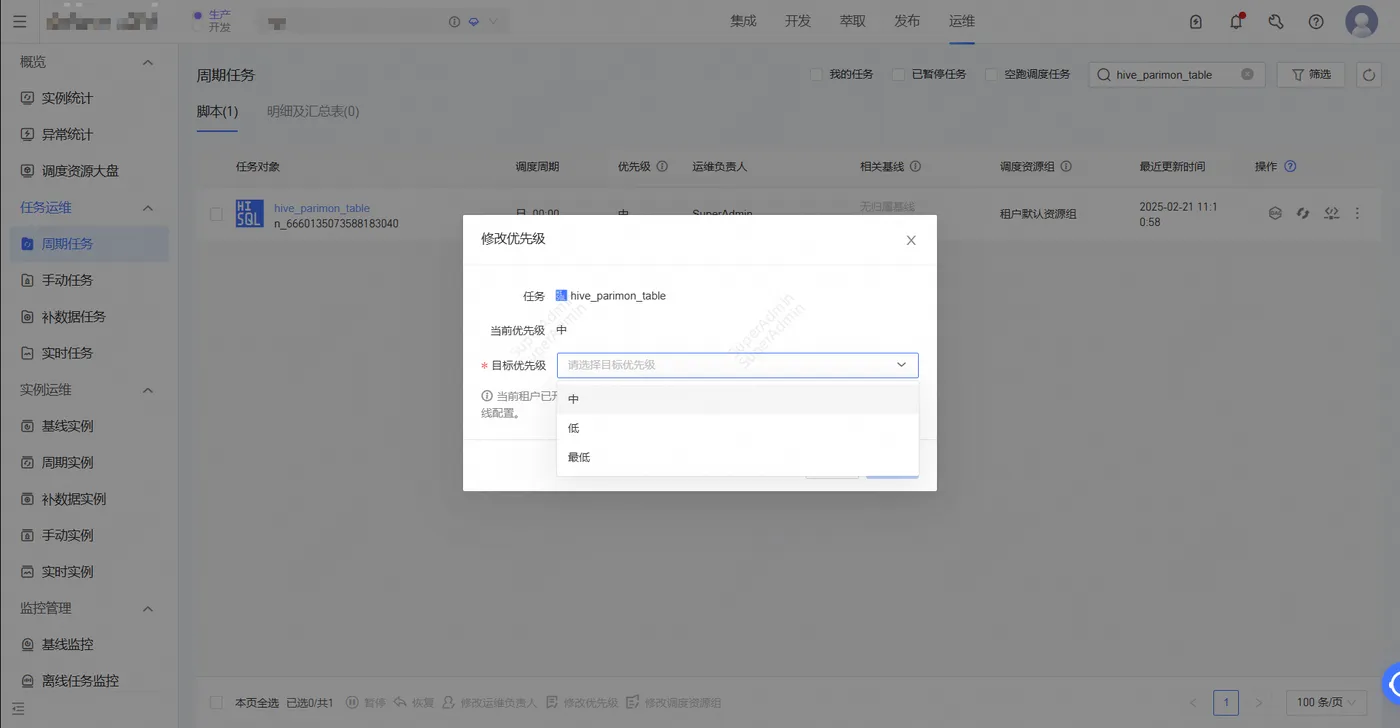
Task: Check the 本页全选 checkbox
Action: tap(216, 703)
